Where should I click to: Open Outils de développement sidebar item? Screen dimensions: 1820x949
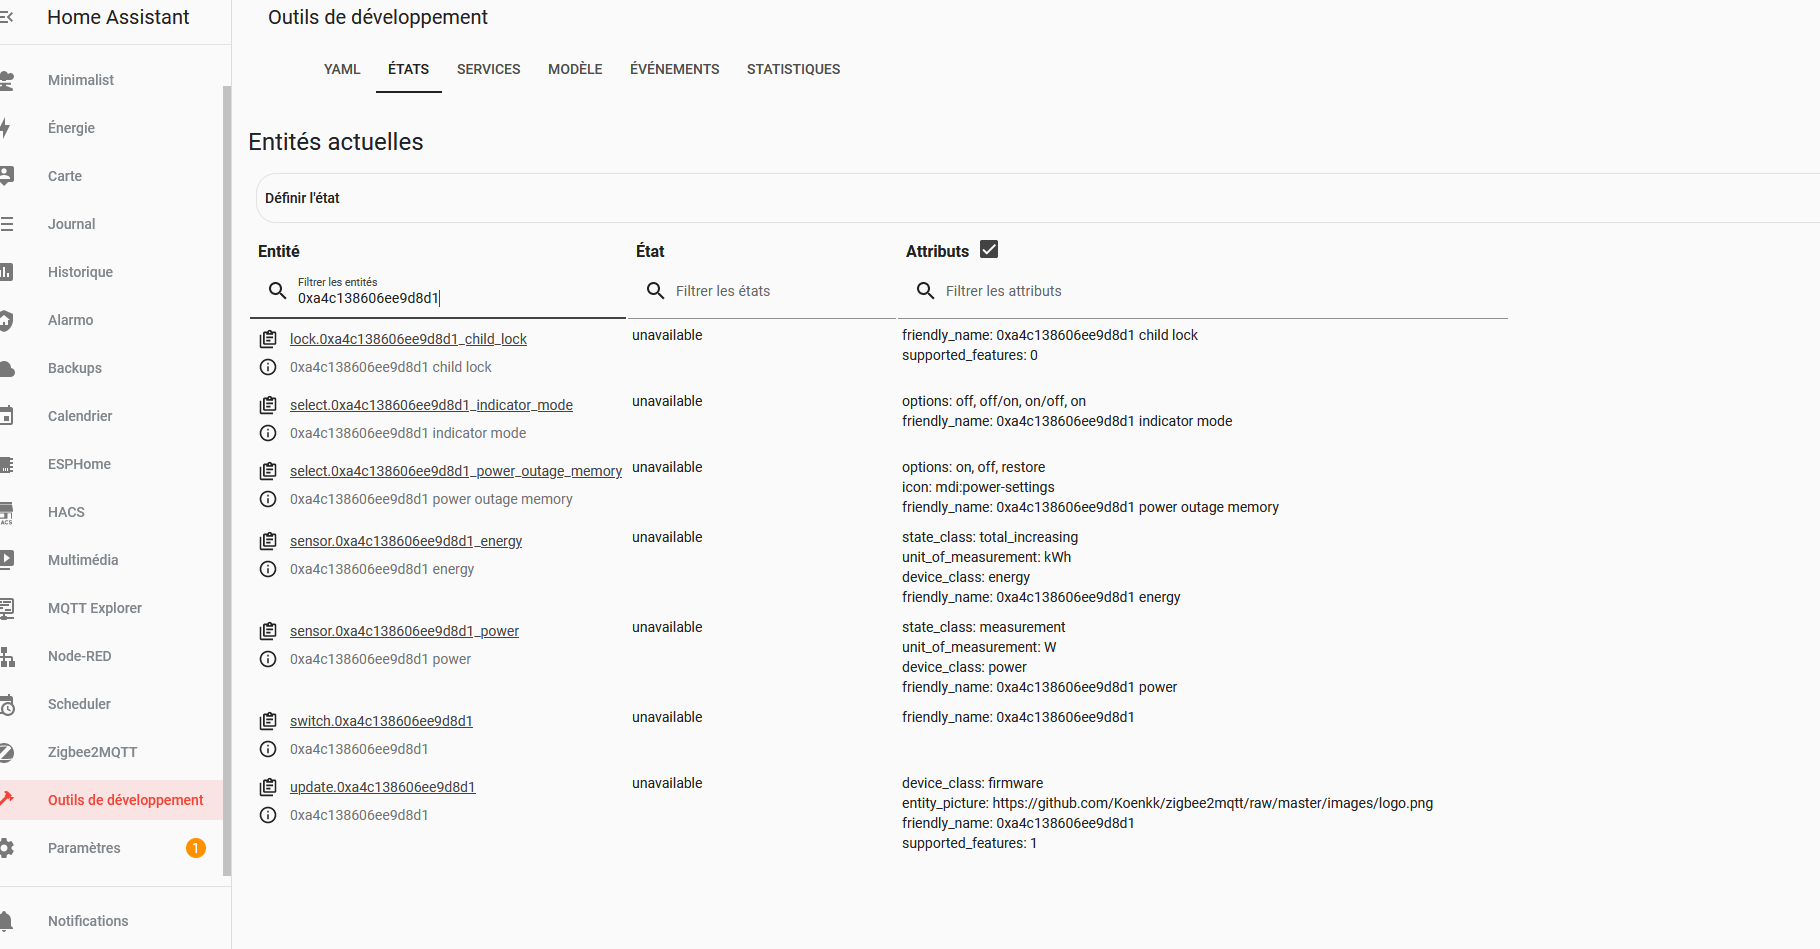point(111,800)
